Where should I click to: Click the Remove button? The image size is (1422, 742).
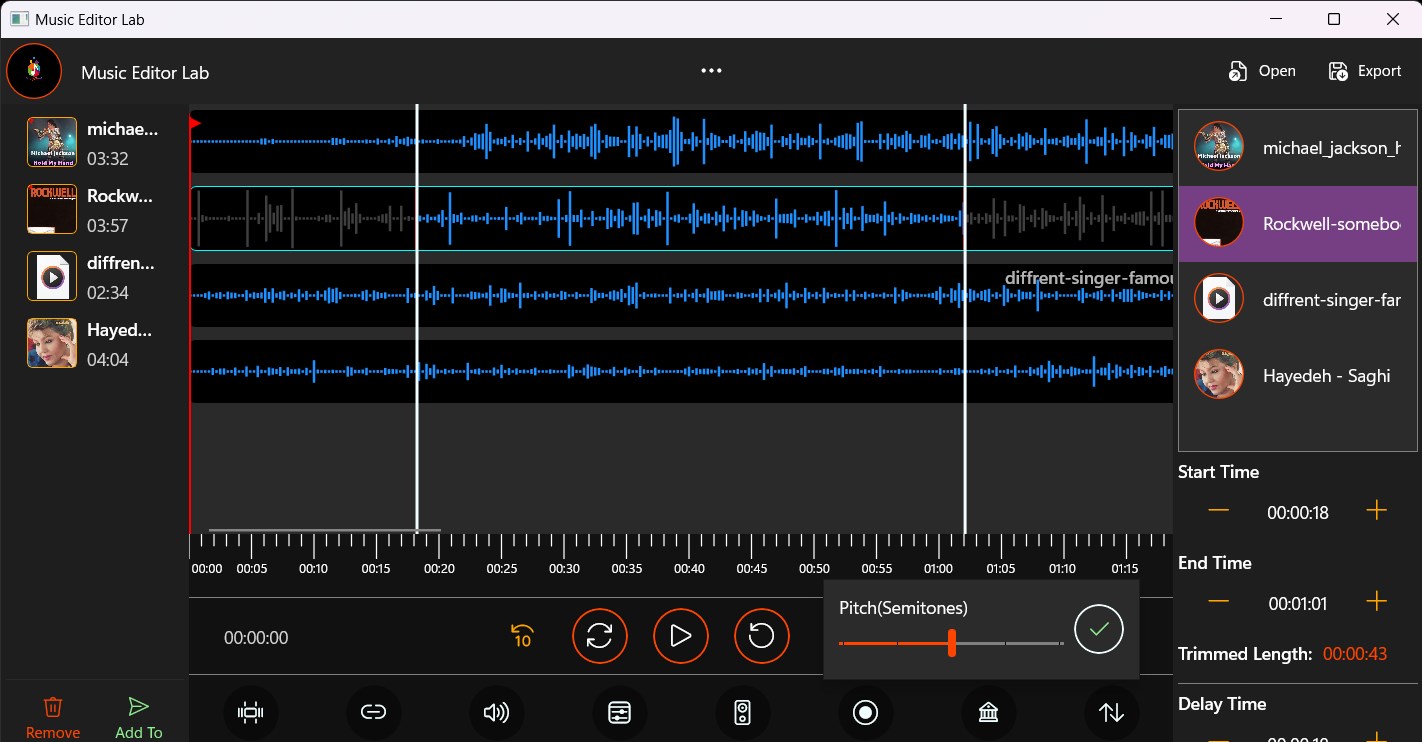pyautogui.click(x=53, y=716)
